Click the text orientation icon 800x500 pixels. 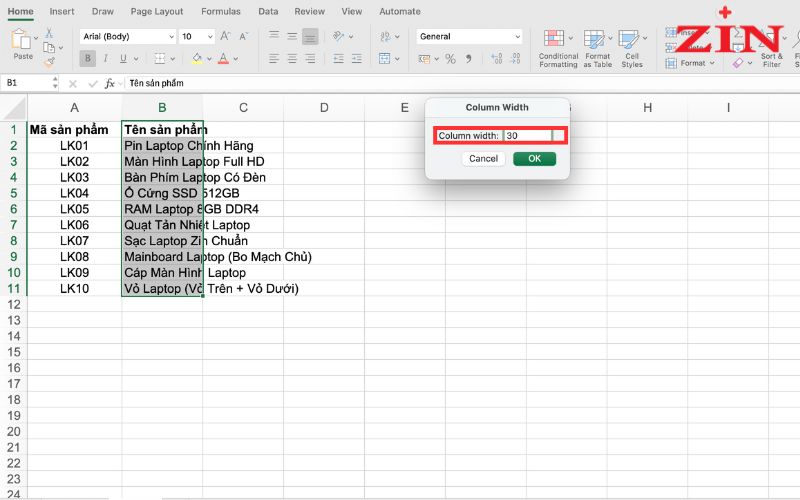pos(338,36)
